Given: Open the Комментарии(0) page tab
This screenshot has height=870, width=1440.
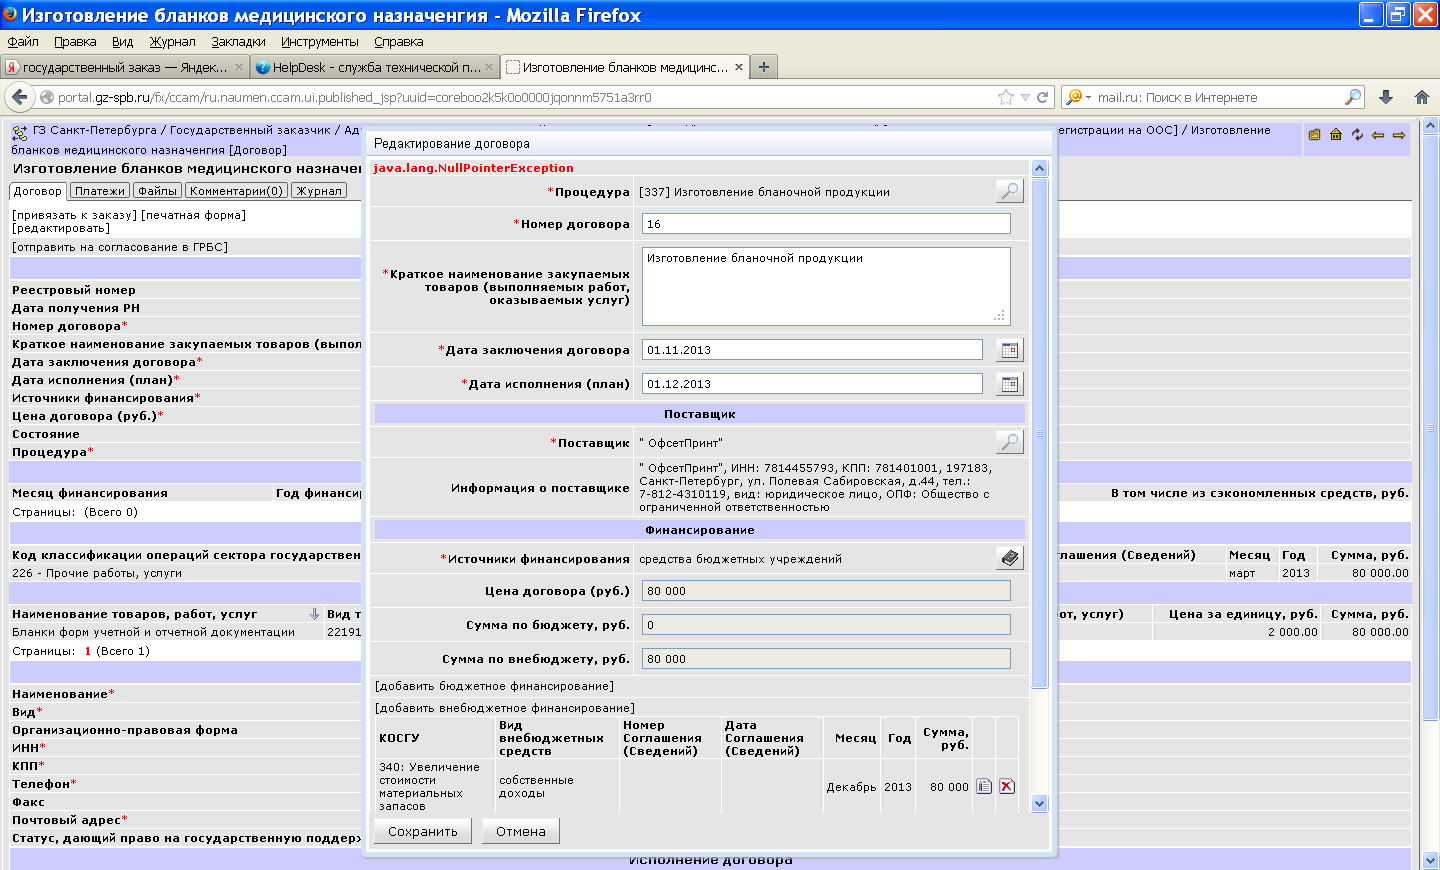Looking at the screenshot, I should pyautogui.click(x=236, y=190).
